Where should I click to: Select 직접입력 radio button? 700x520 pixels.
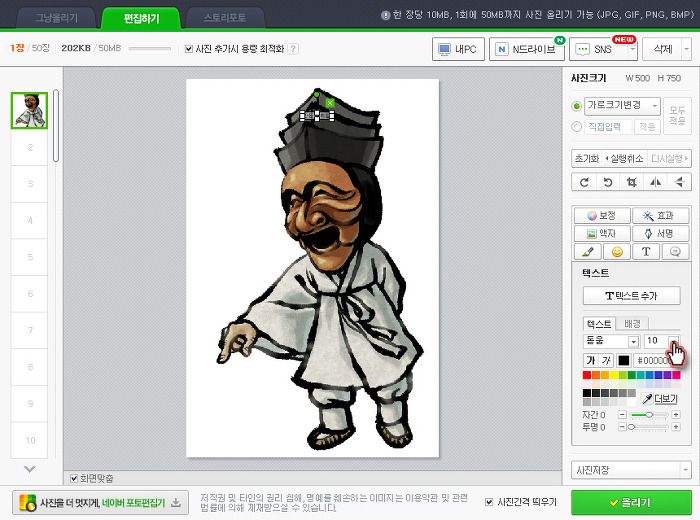coord(576,127)
